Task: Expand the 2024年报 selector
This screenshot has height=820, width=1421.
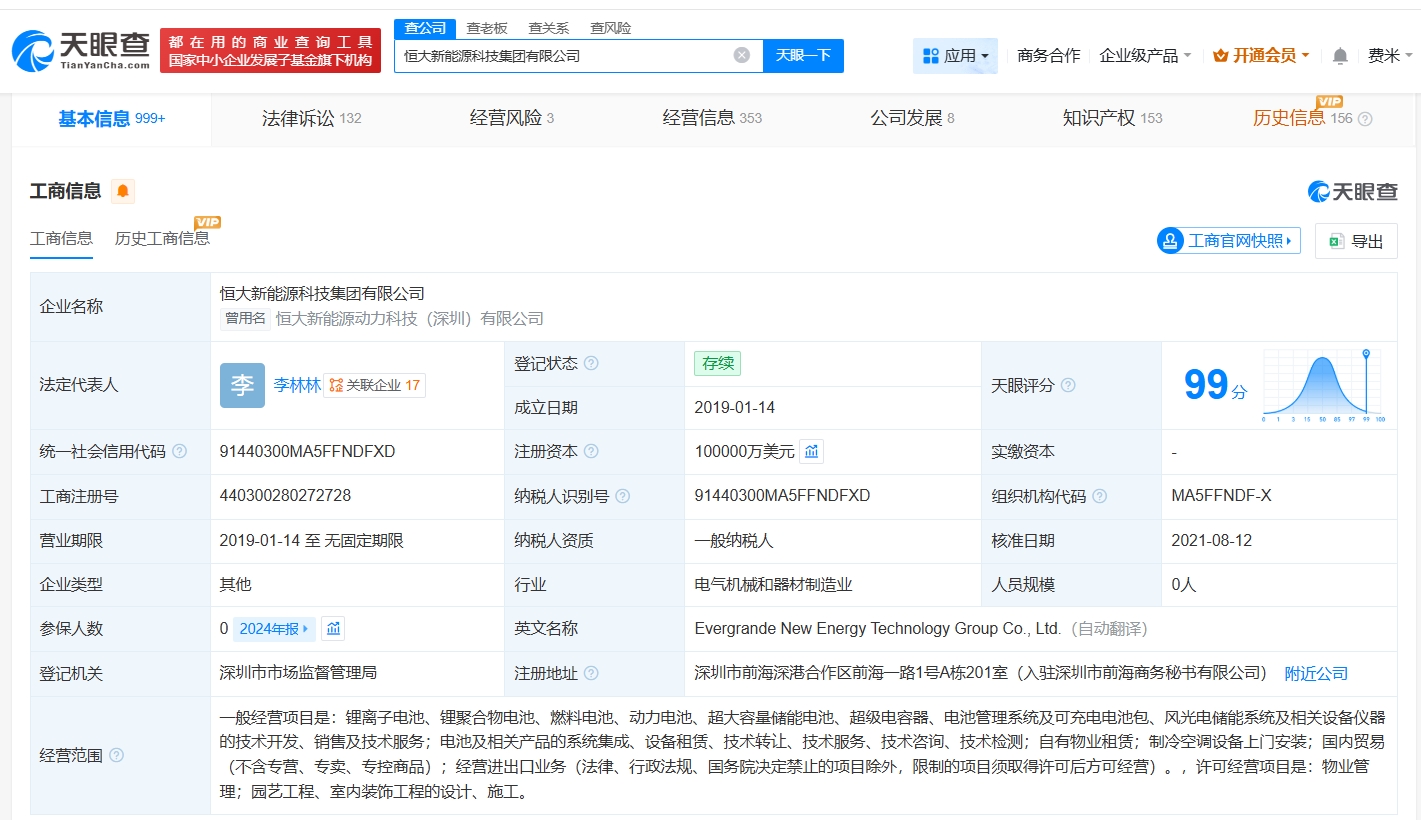Action: point(275,629)
